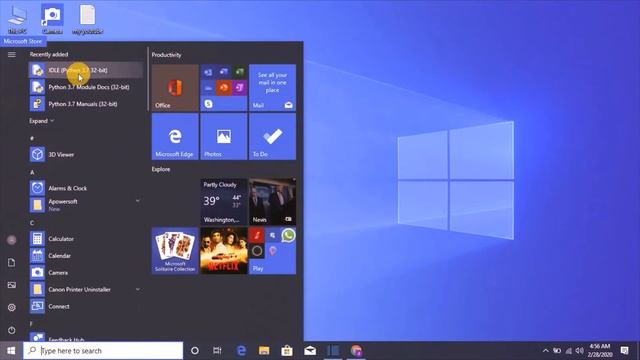Open Mail from the taskbar

[310, 351]
